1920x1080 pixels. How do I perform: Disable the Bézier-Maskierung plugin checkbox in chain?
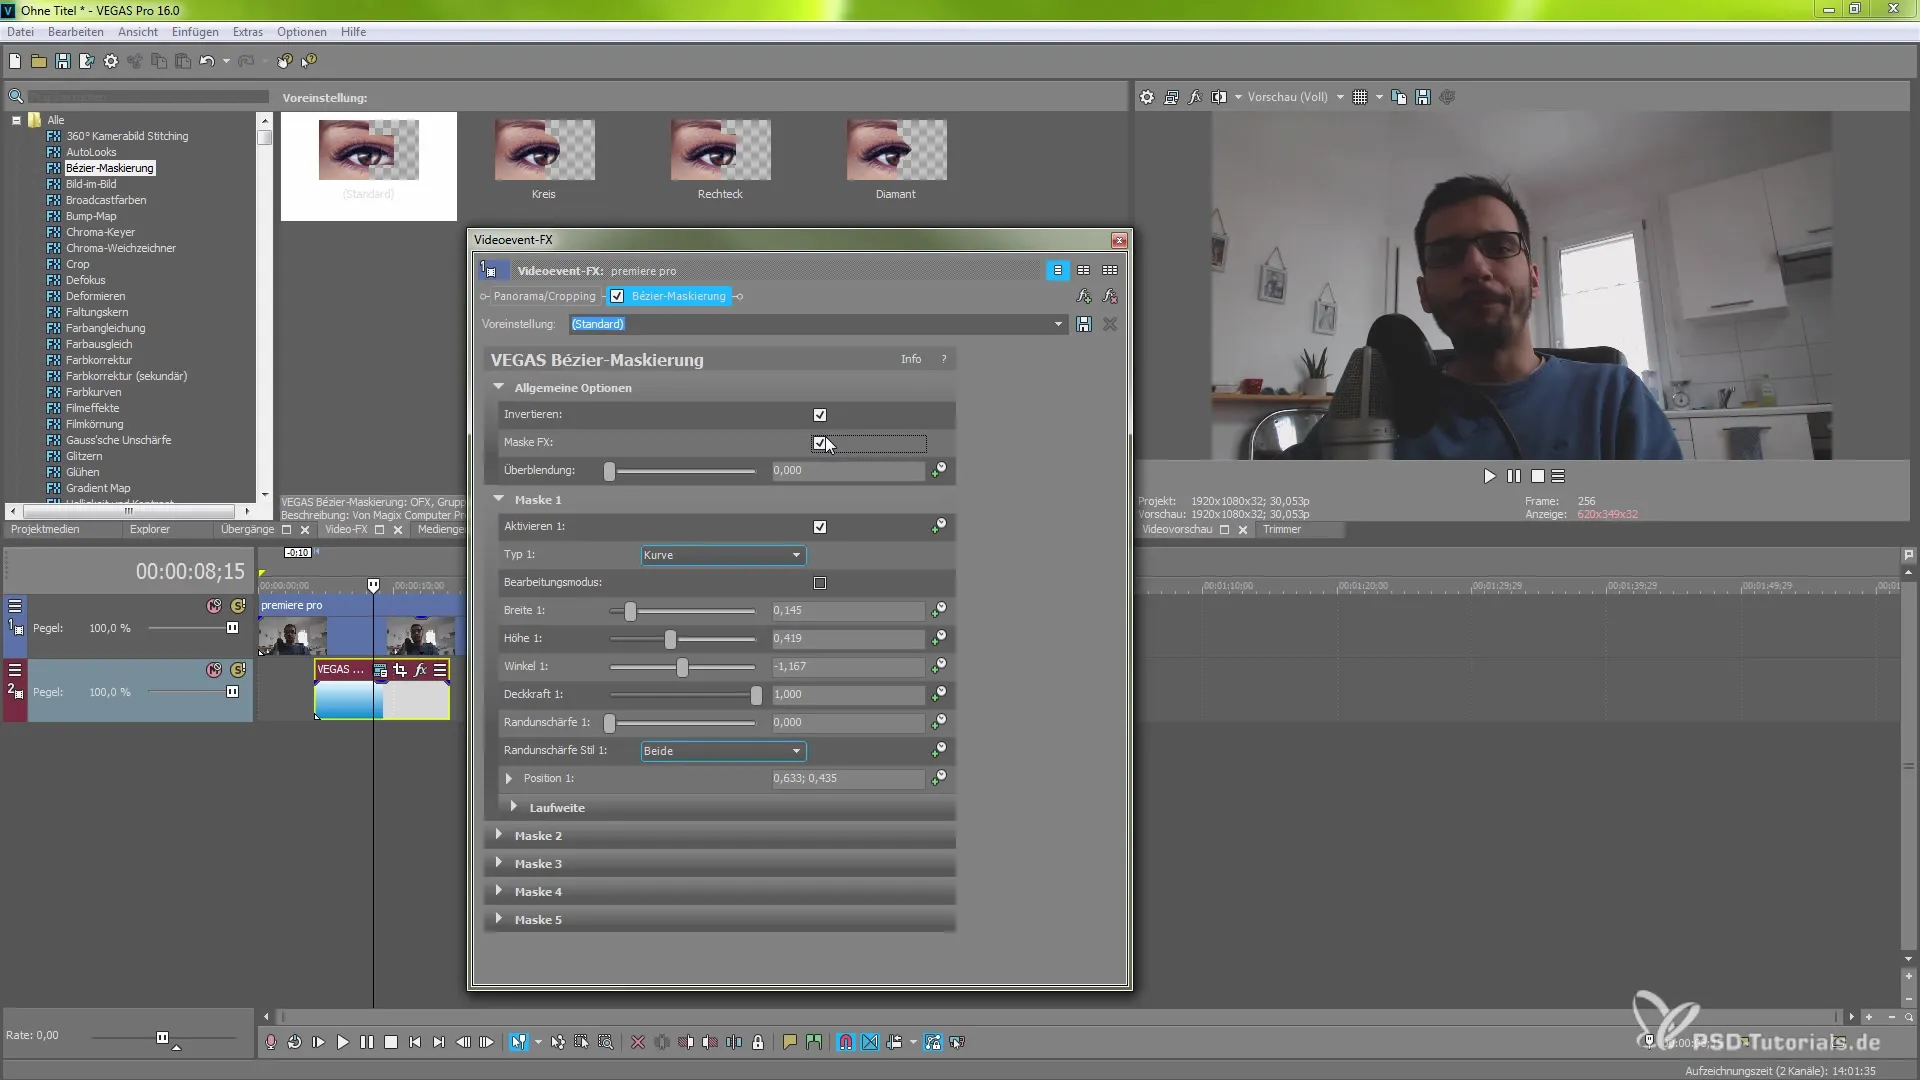[x=617, y=296]
